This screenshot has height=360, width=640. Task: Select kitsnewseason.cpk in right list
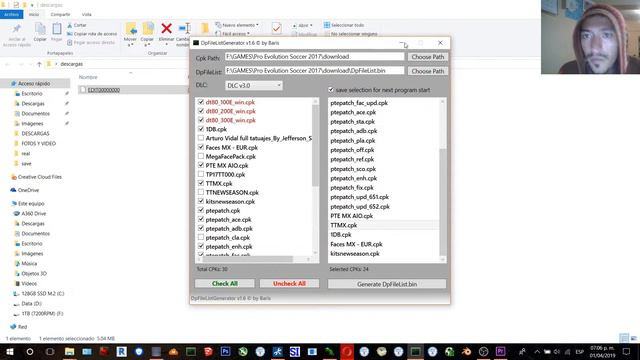point(355,253)
